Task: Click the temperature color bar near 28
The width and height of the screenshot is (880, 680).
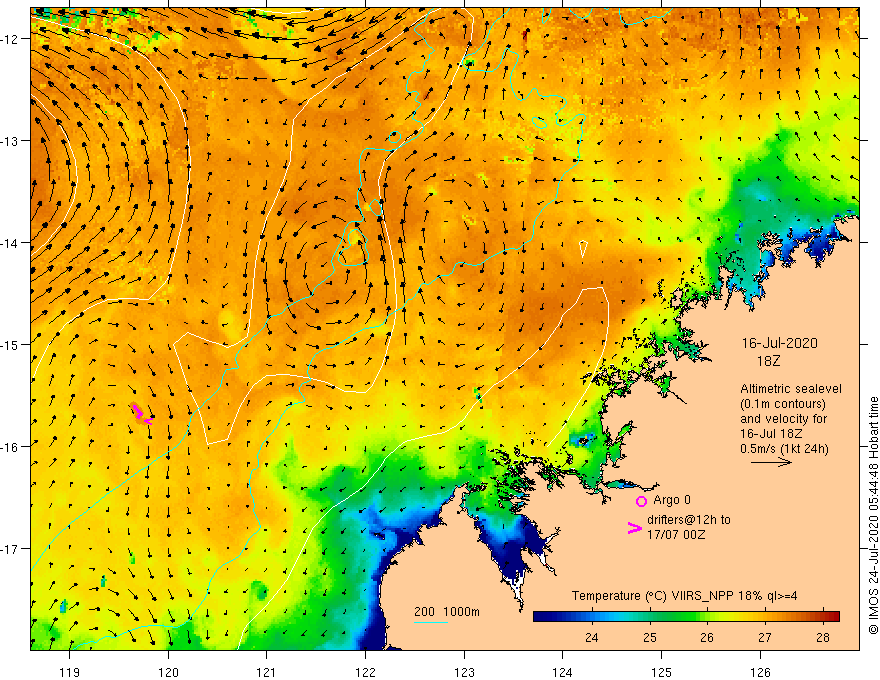Action: point(823,616)
